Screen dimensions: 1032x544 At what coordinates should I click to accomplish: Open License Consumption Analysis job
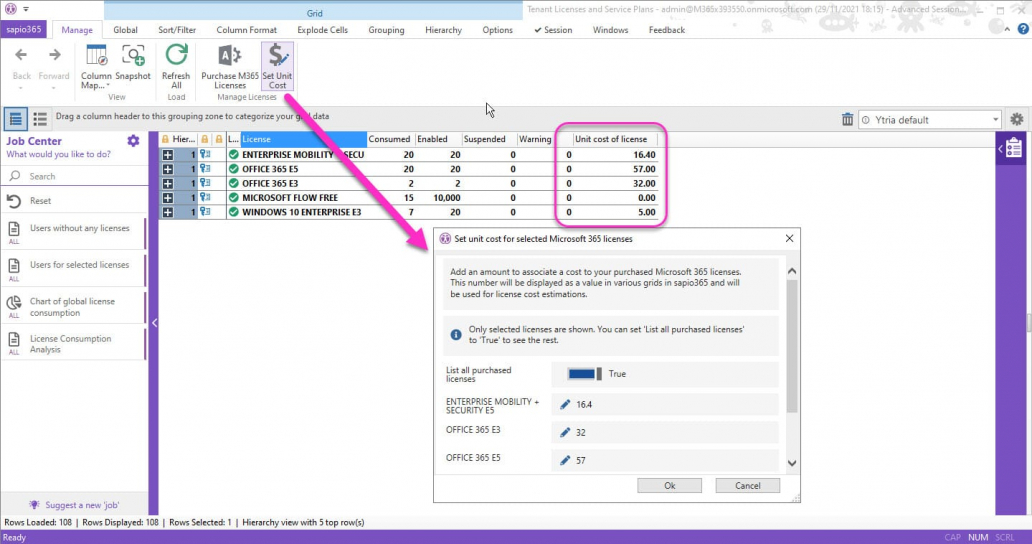[73, 343]
